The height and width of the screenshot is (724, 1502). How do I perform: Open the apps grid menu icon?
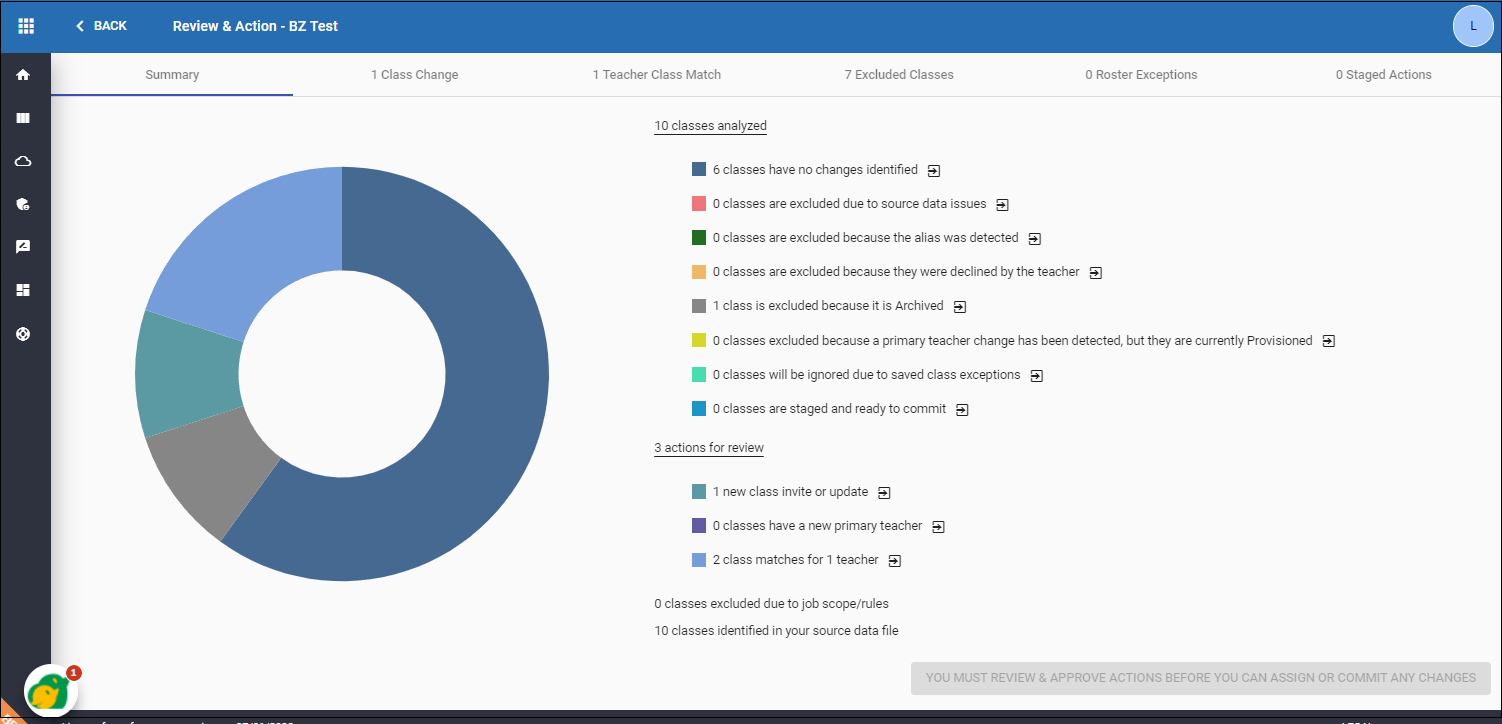[x=26, y=26]
